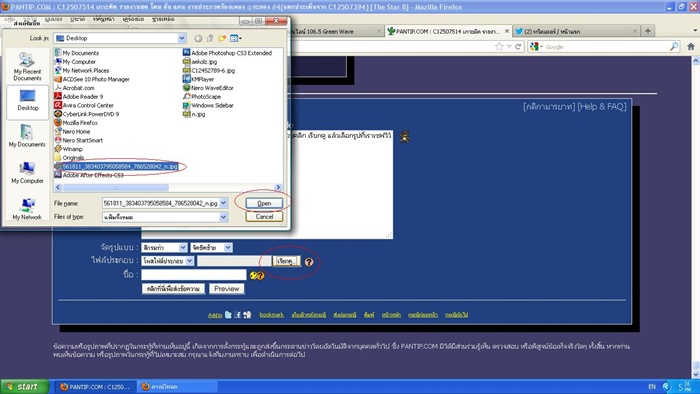This screenshot has height=394, width=700.
Task: Click the back arrow in file dialog
Action: click(198, 38)
